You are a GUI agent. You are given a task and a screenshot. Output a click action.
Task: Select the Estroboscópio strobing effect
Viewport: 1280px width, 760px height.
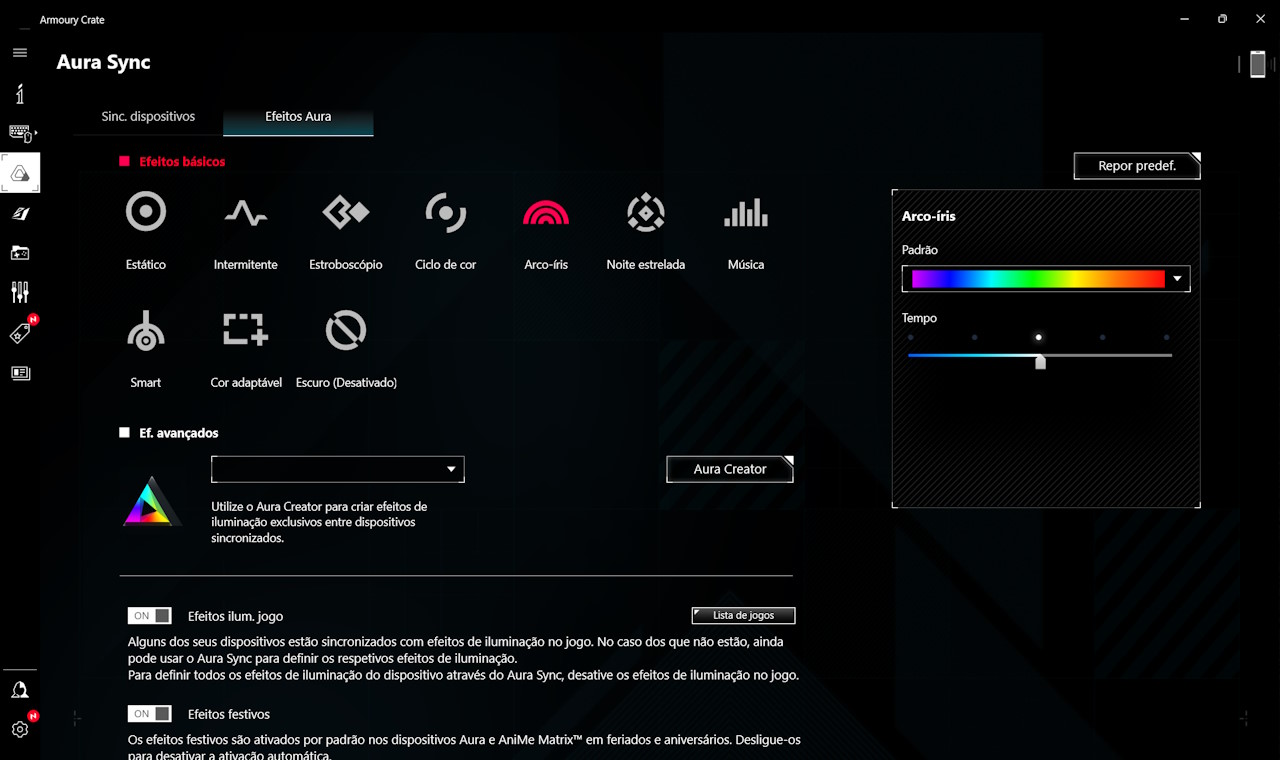[x=346, y=212]
